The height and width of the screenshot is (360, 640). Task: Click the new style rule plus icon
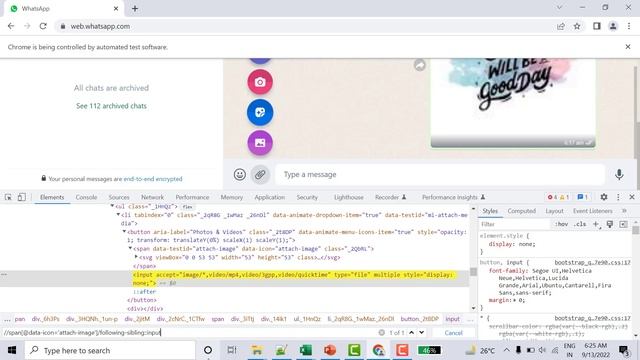[596, 224]
